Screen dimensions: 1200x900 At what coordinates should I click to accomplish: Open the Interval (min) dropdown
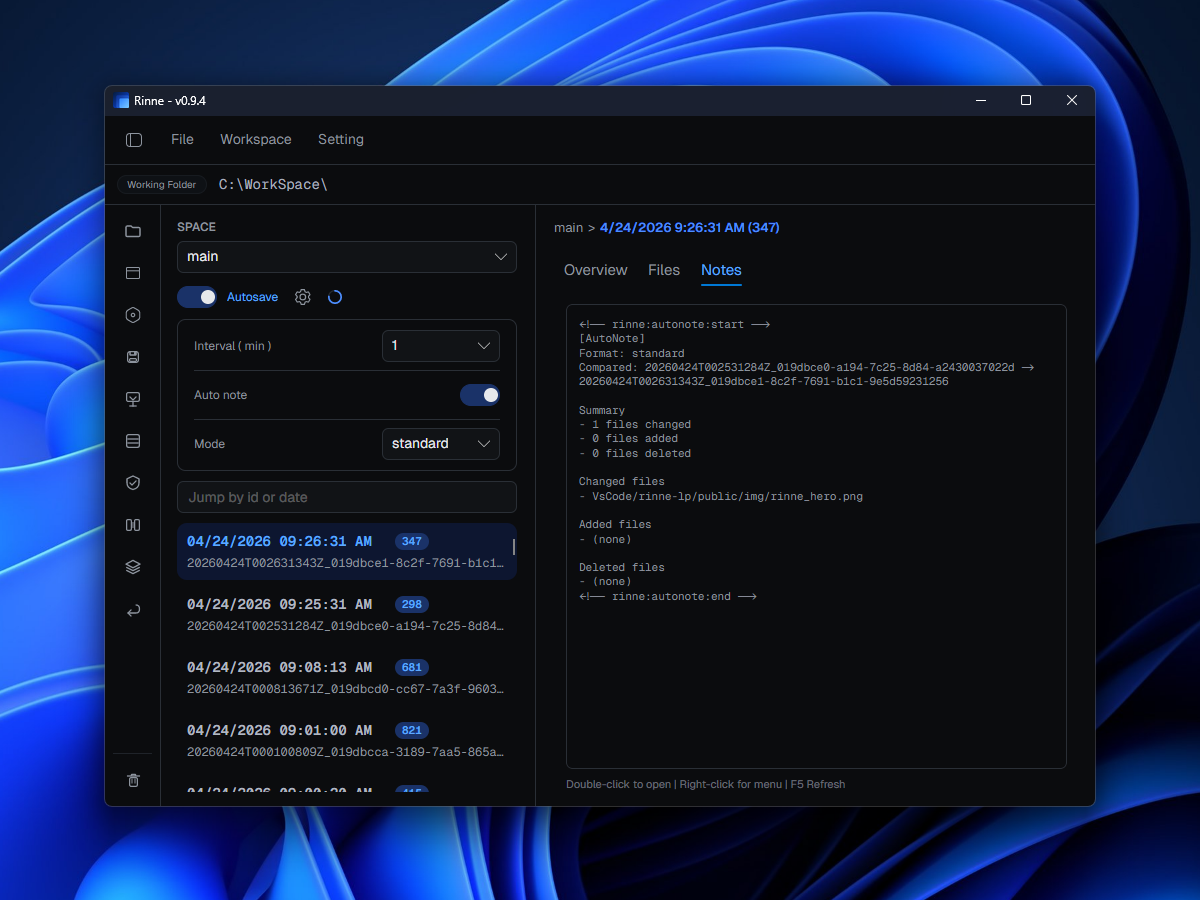tap(441, 346)
